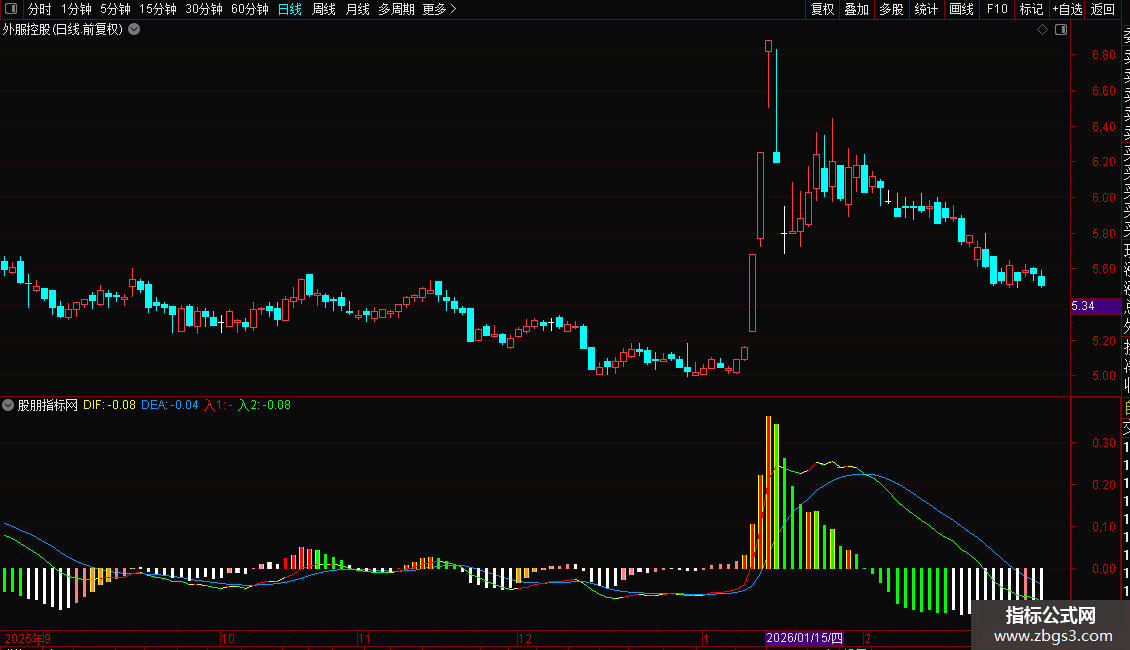Click the 5.34 current price tag

coord(1095,306)
